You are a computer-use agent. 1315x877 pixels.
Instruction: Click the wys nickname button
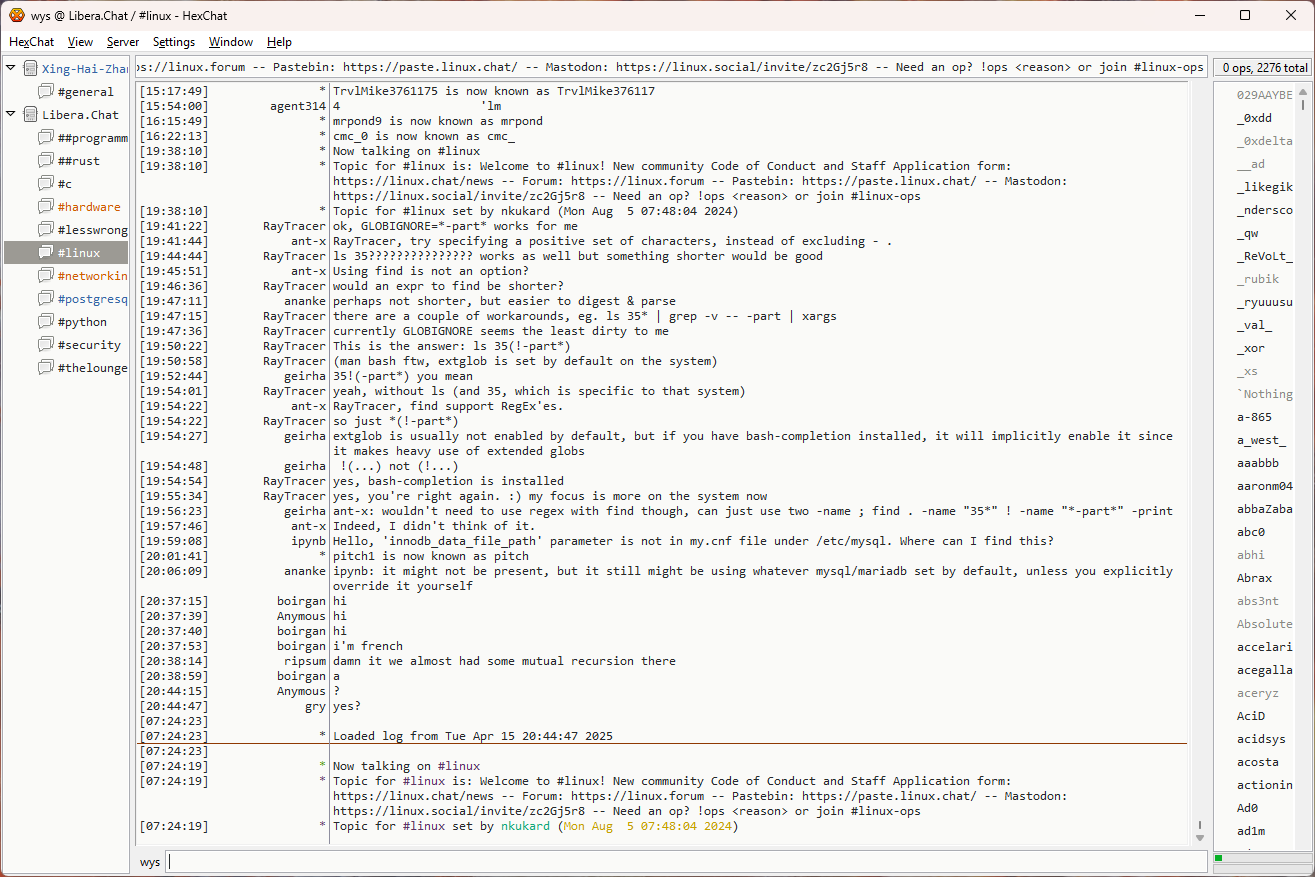pyautogui.click(x=150, y=862)
